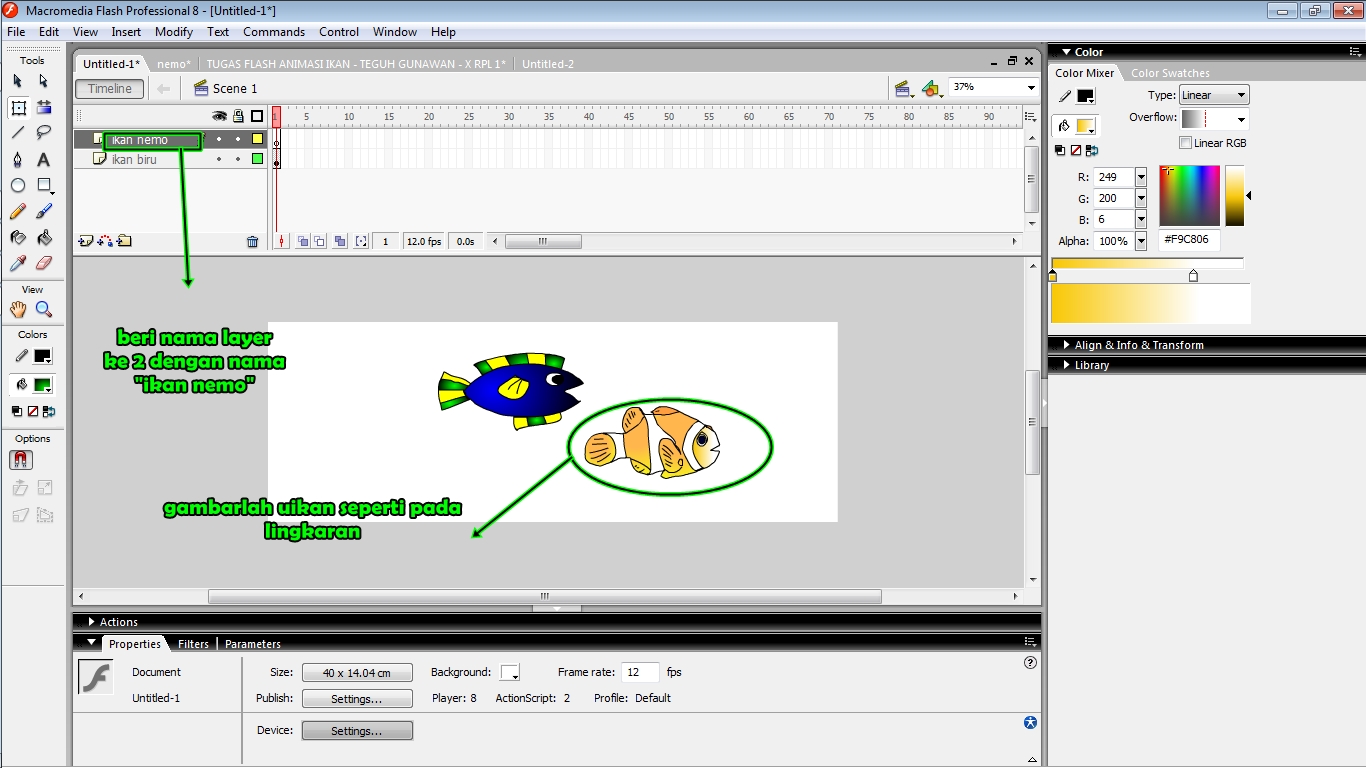Select the Zoom magnifier tool
This screenshot has height=768, width=1366.
coord(44,310)
